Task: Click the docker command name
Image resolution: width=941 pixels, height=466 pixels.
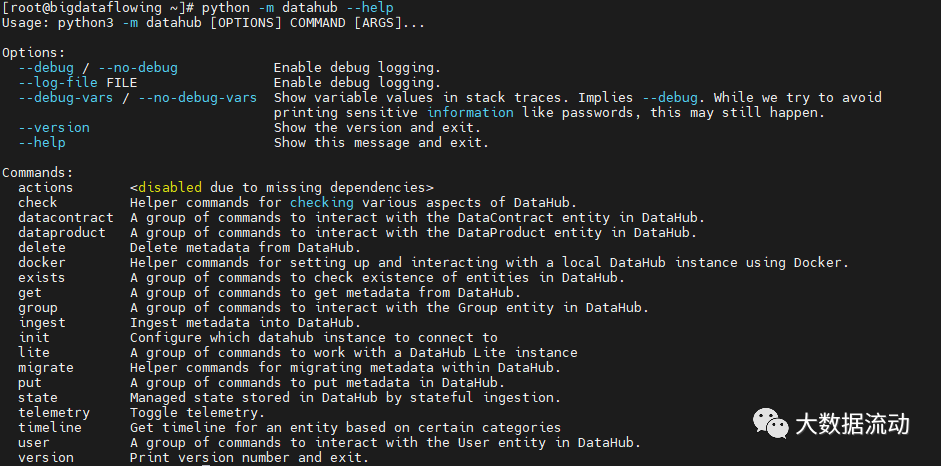Action: coord(41,263)
